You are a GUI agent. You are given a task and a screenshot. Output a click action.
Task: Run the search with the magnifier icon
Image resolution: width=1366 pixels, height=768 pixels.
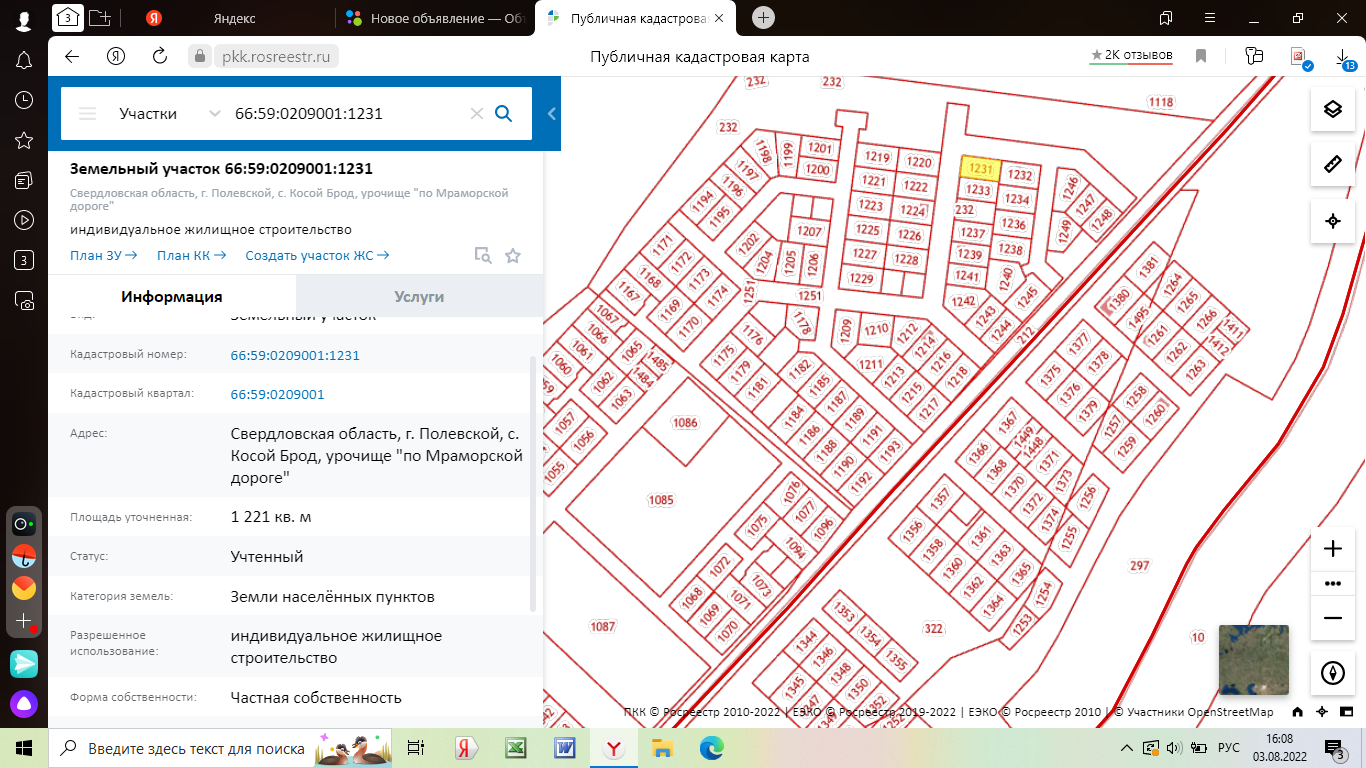tap(504, 114)
